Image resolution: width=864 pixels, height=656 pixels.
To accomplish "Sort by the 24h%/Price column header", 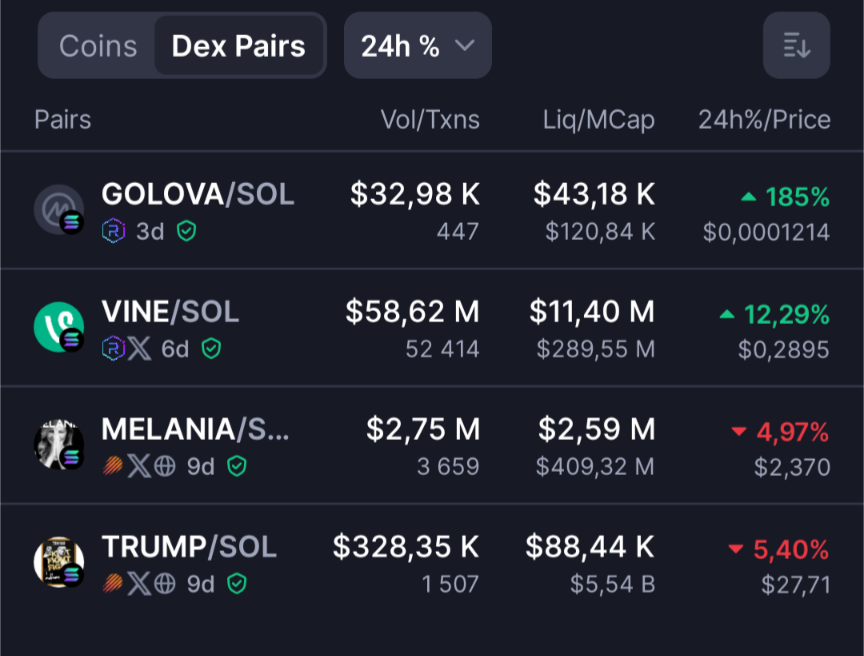I will (763, 120).
